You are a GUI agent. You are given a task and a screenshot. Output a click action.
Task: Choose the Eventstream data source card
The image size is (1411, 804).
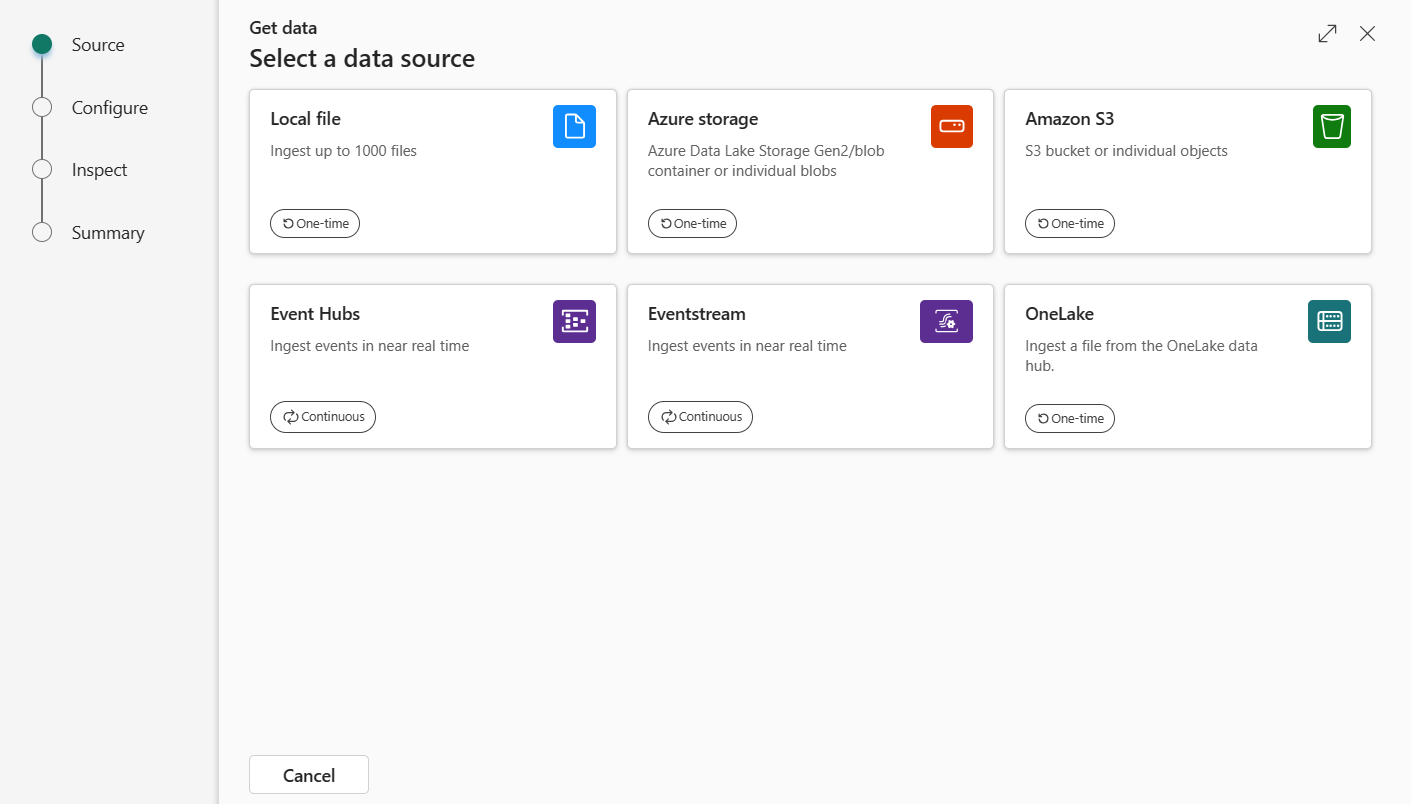click(x=810, y=367)
